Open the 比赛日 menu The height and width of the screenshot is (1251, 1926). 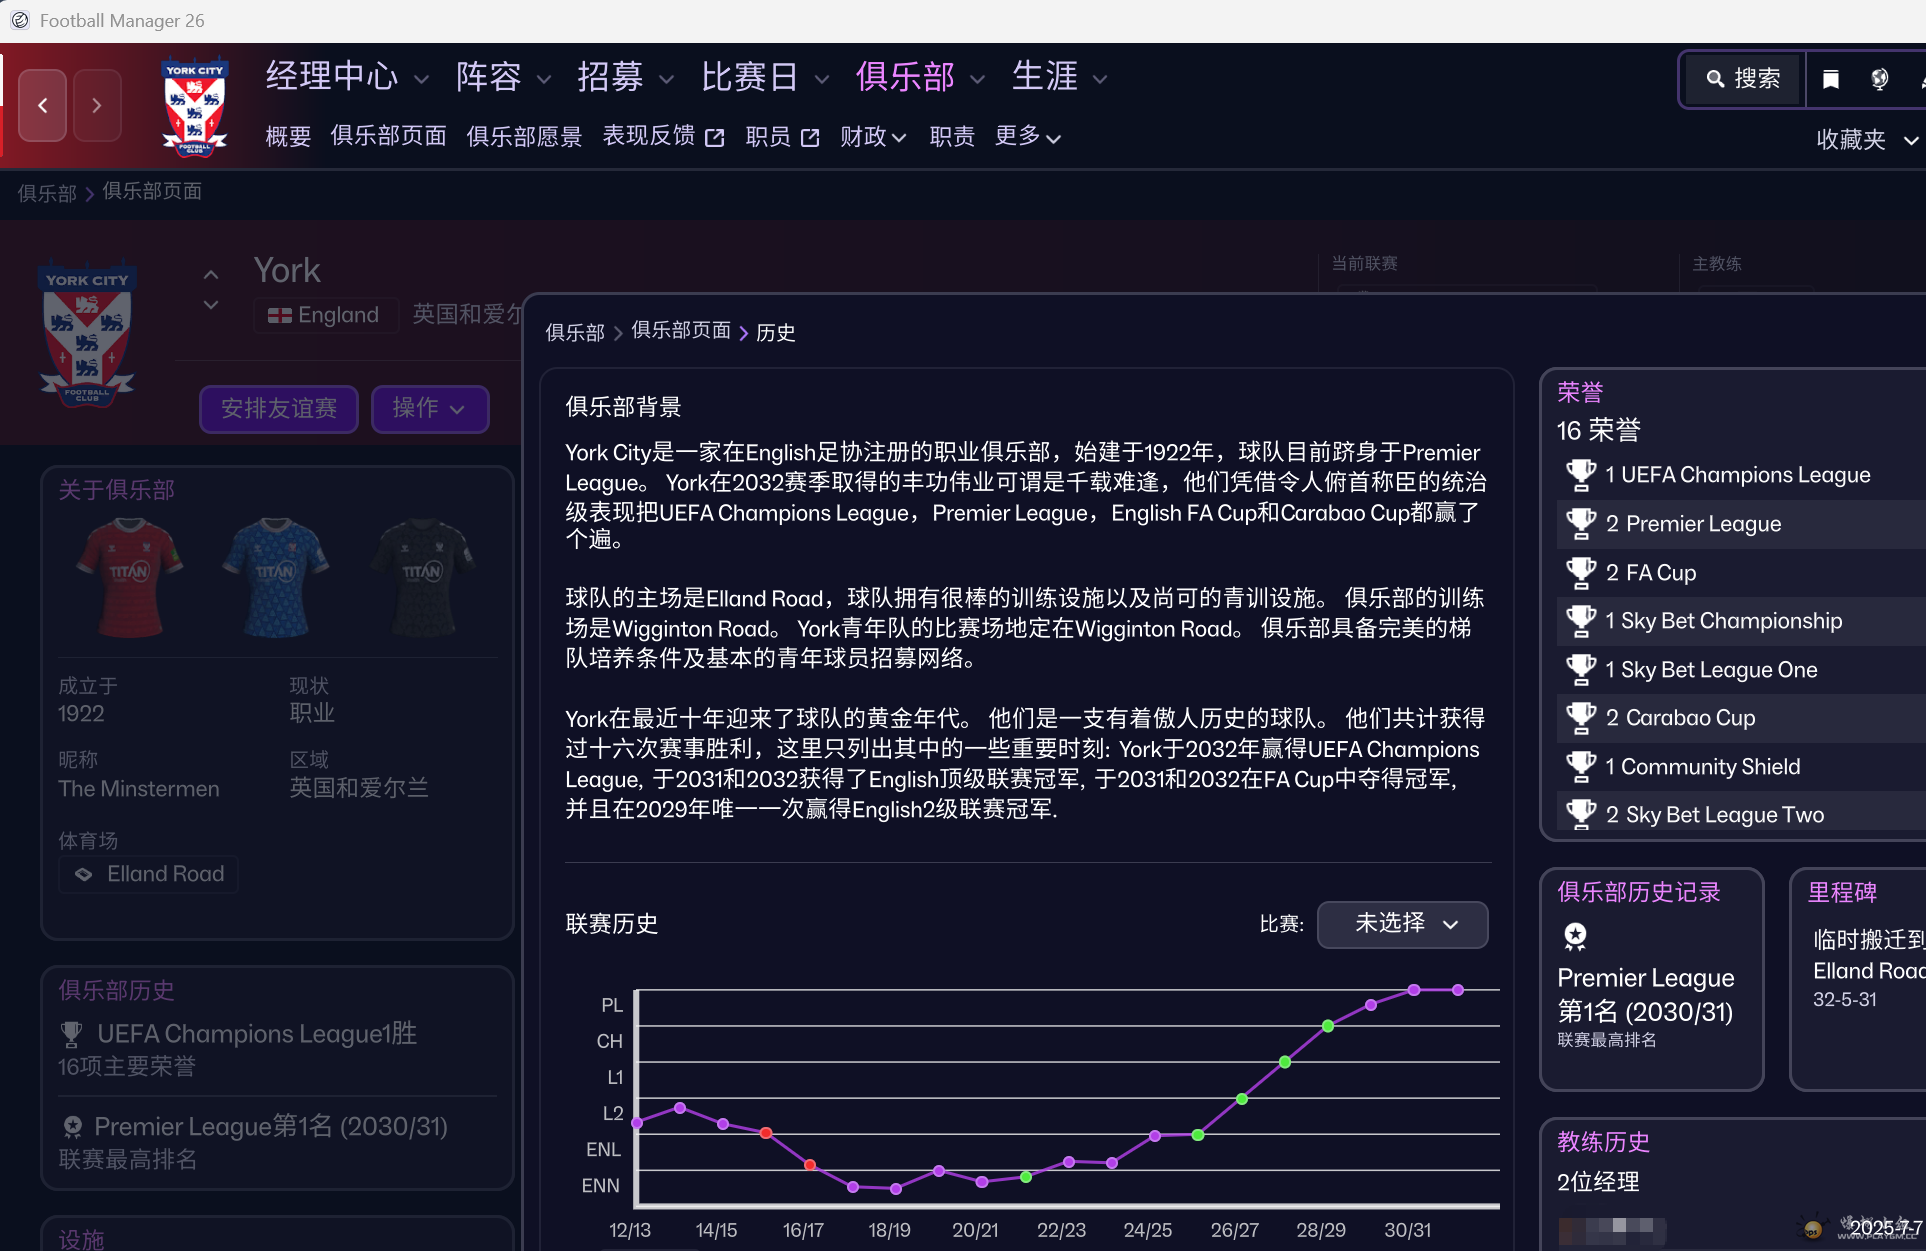point(765,77)
